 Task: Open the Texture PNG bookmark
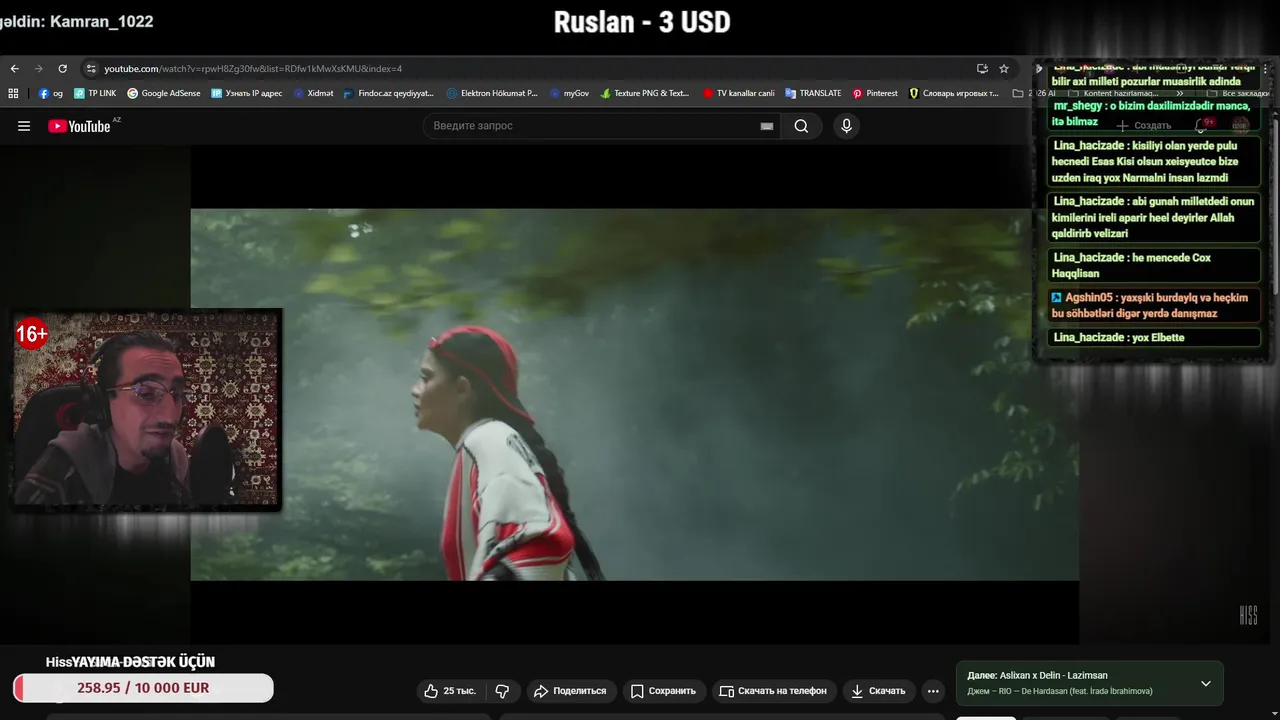[645, 93]
